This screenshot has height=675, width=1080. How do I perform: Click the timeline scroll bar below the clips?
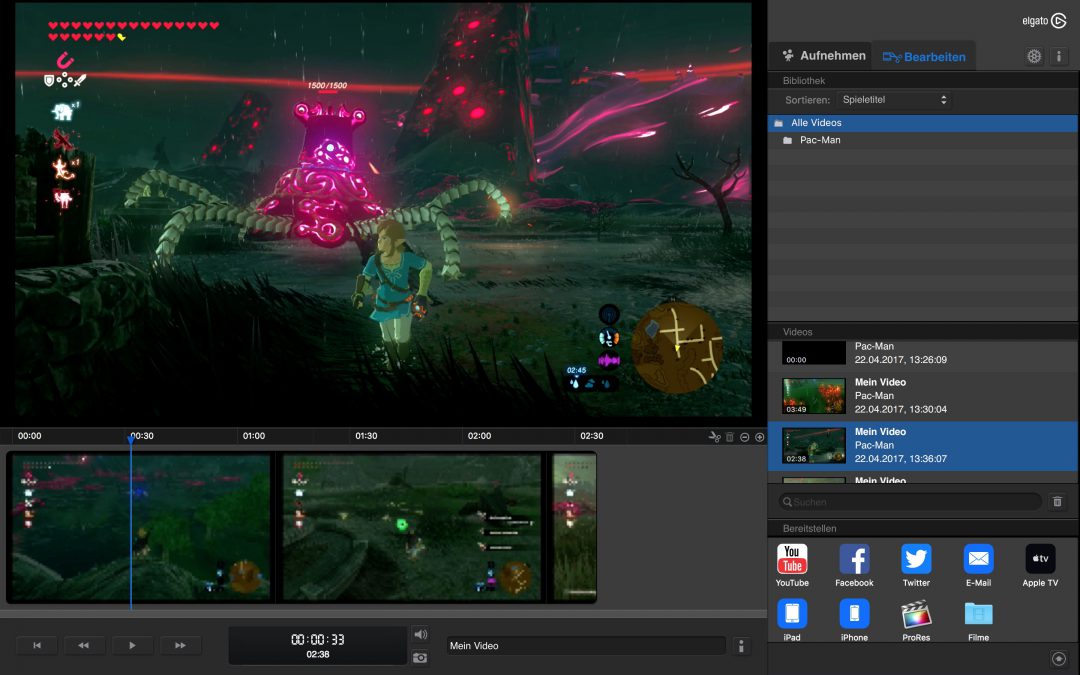click(x=383, y=612)
